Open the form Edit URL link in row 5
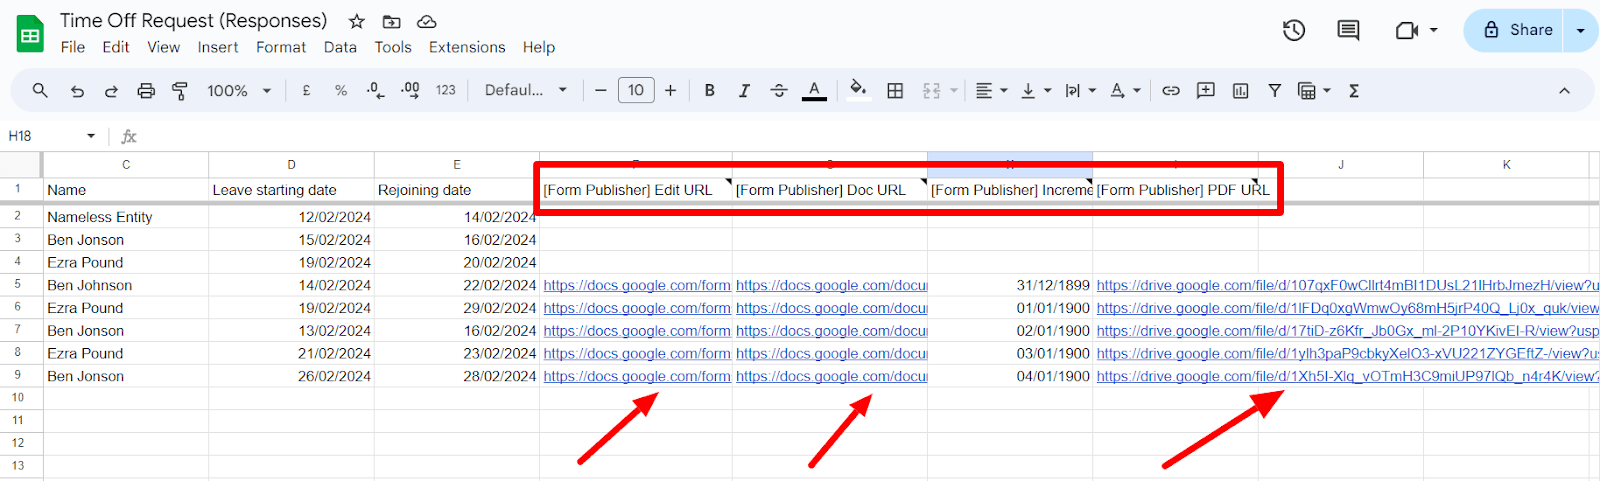 click(x=637, y=285)
